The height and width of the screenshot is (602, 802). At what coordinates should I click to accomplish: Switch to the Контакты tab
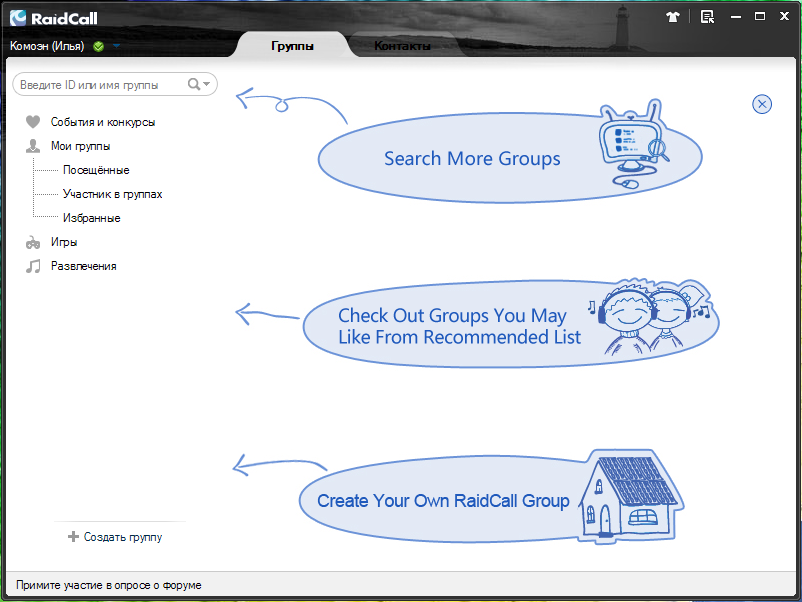402,46
